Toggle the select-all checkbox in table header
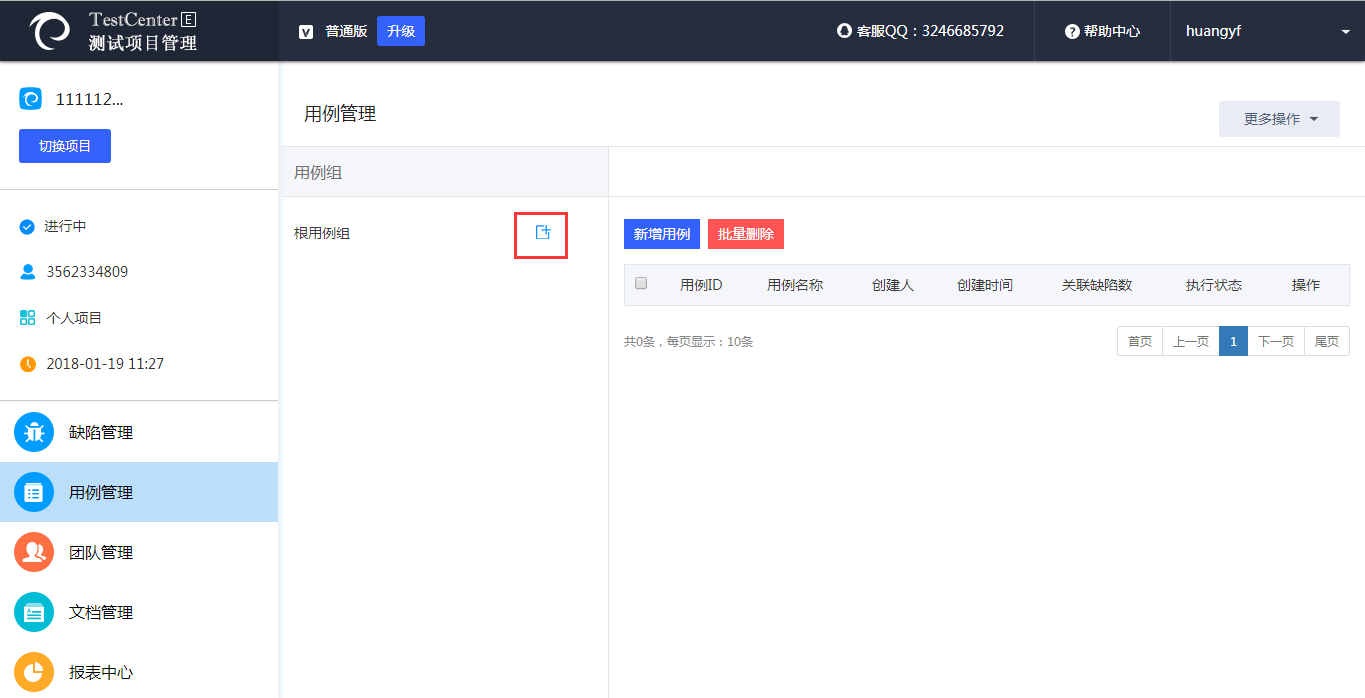Image resolution: width=1365 pixels, height=698 pixels. pos(641,284)
